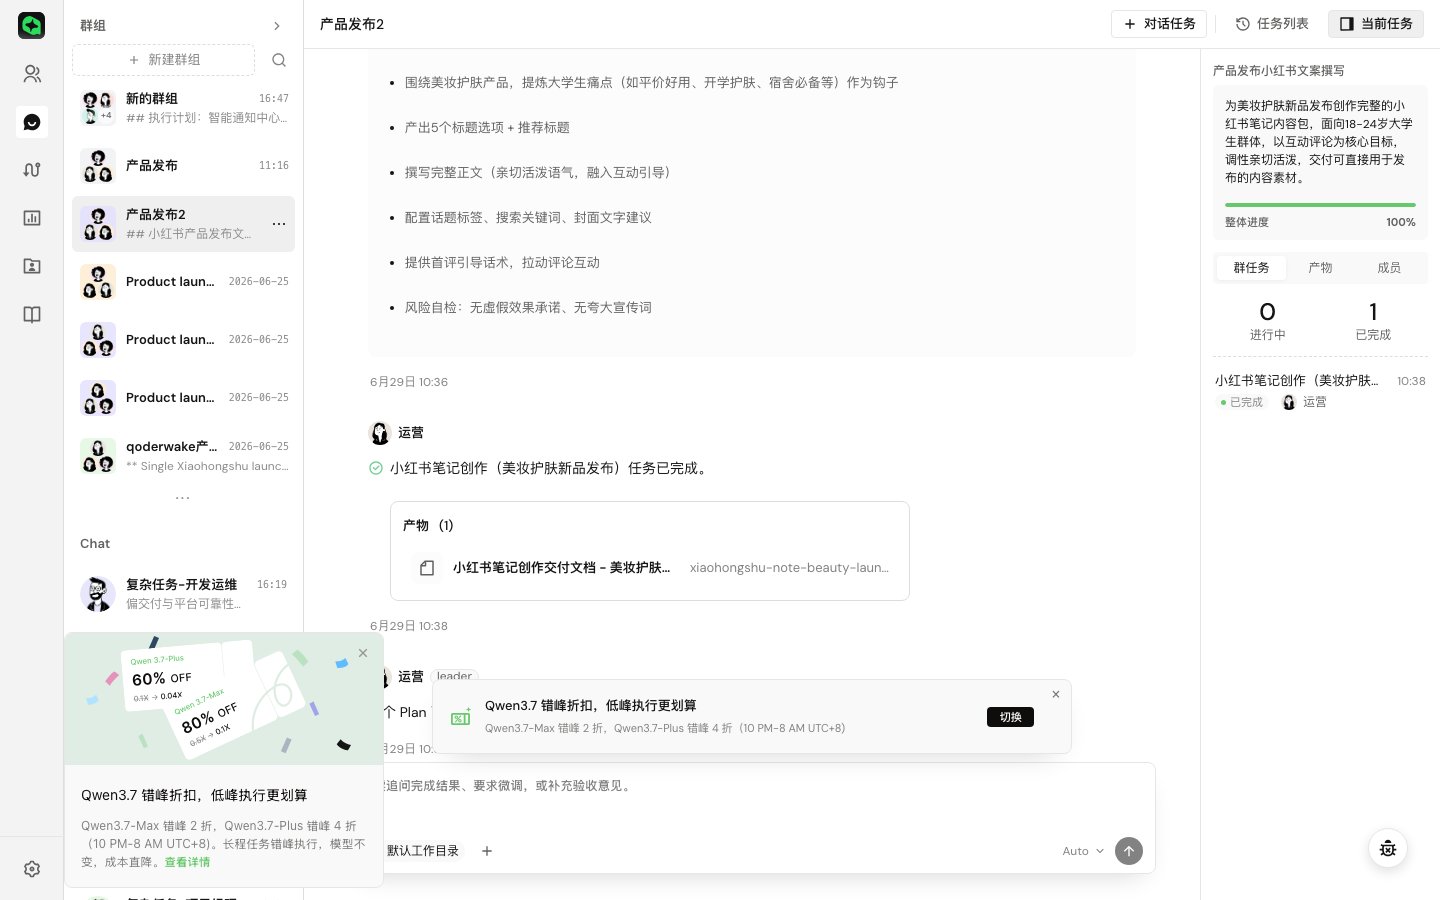Click the 对话任务 button

point(1159,24)
